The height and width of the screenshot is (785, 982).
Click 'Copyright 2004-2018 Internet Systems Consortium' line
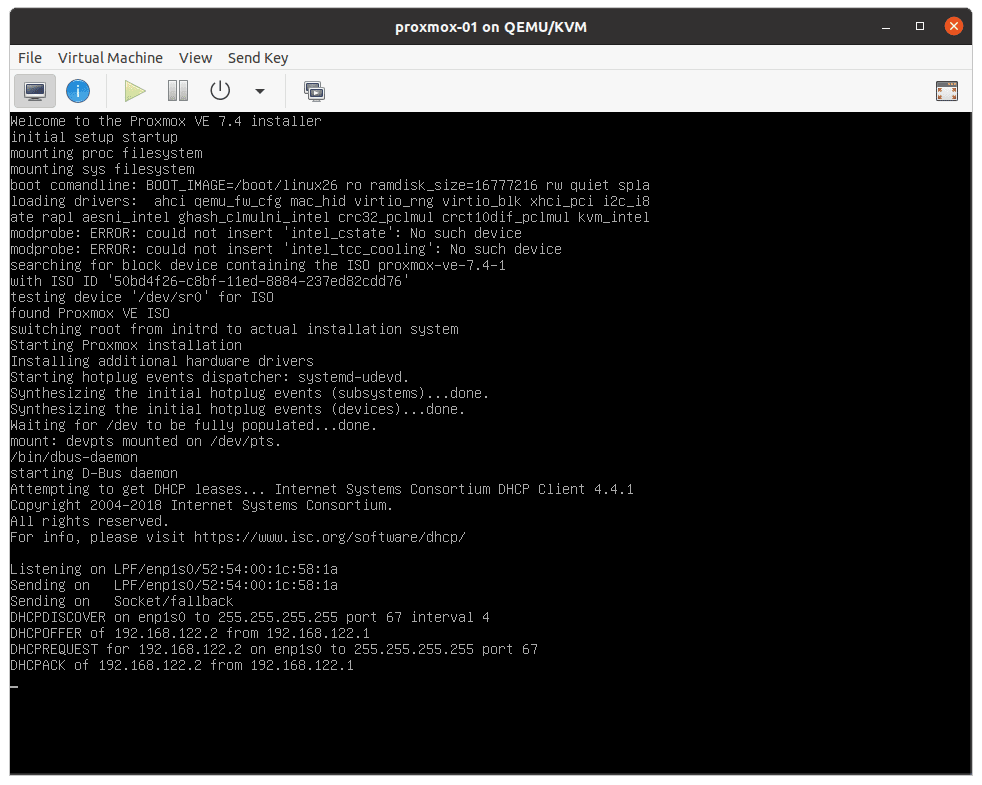202,505
